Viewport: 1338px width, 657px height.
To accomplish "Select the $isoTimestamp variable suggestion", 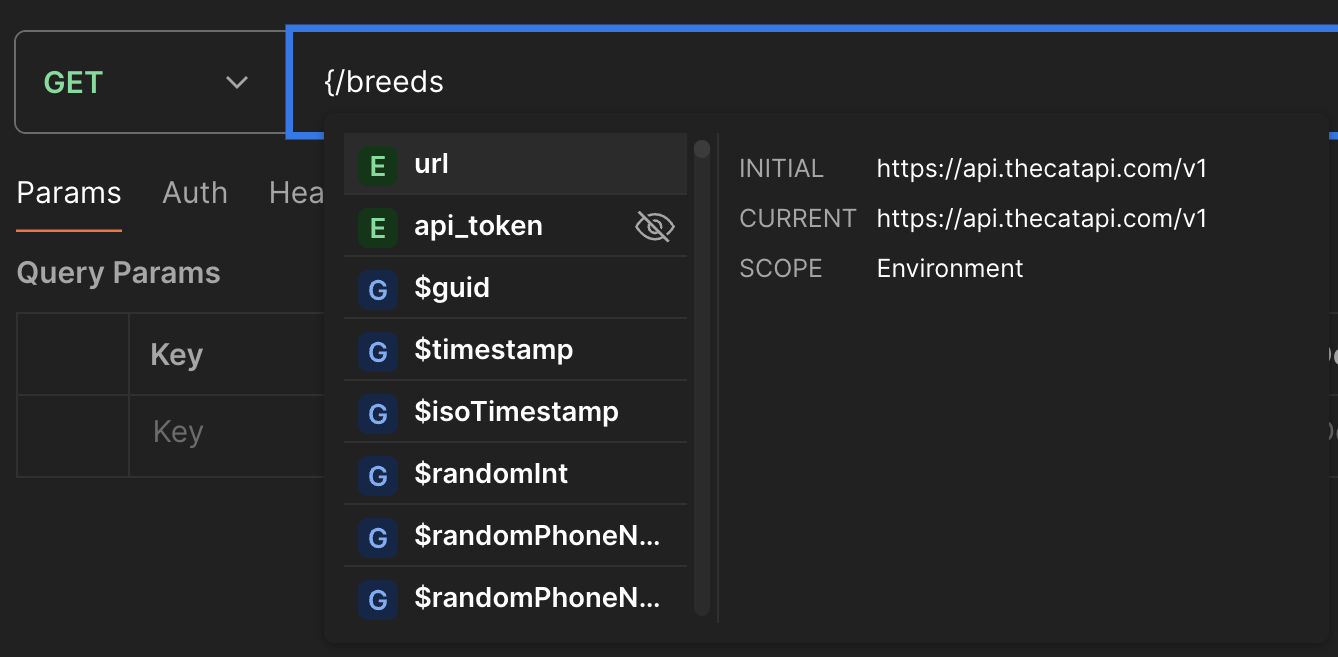I will [516, 413].
